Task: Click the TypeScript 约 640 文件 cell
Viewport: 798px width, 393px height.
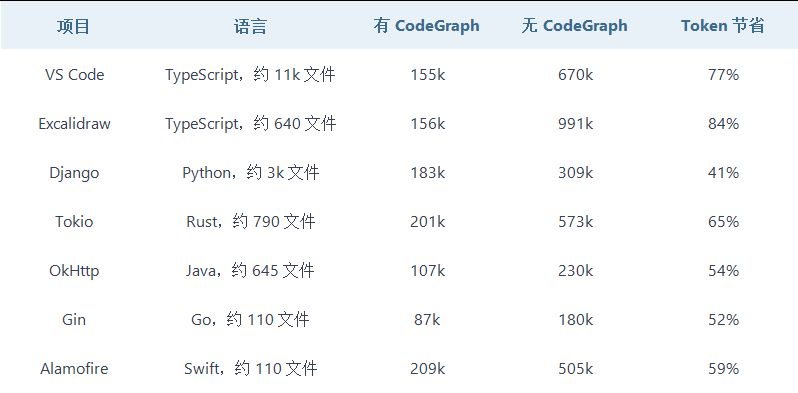Action: 250,124
